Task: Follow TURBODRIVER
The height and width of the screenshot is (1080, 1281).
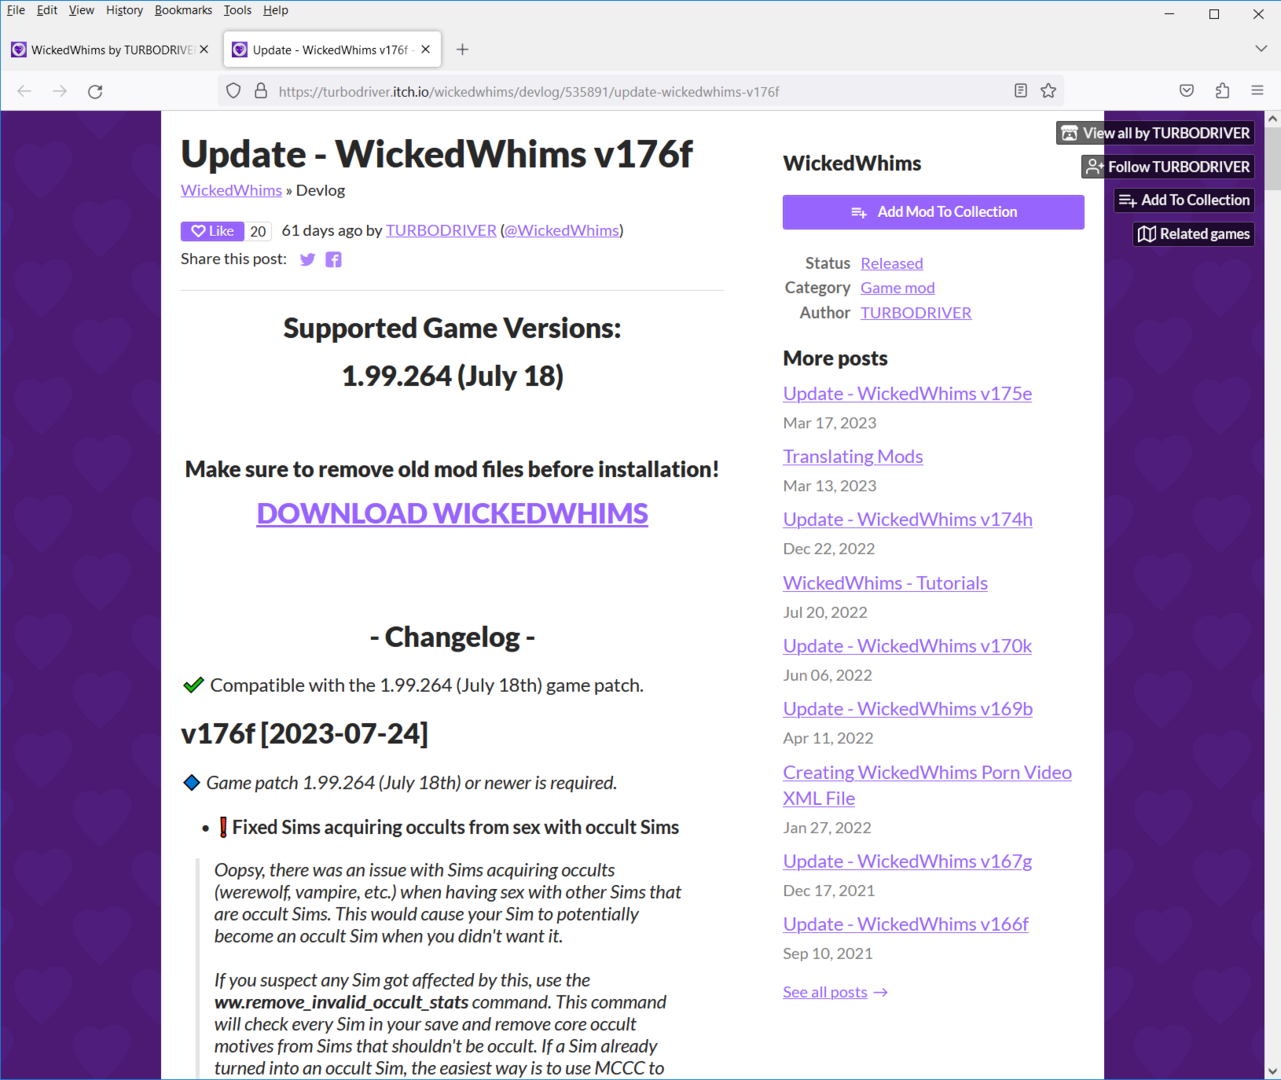Action: (1168, 167)
